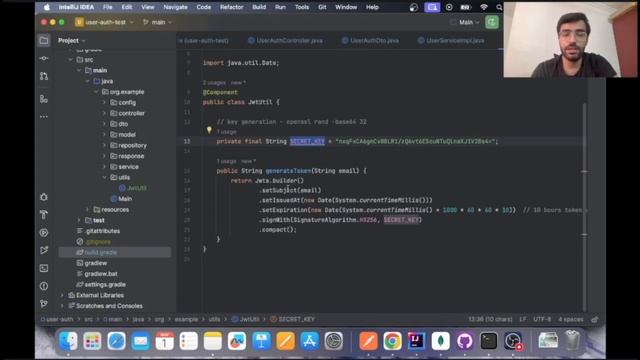This screenshot has width=640, height=360.
Task: Toggle the read-only lock in status bar
Action: [595, 319]
